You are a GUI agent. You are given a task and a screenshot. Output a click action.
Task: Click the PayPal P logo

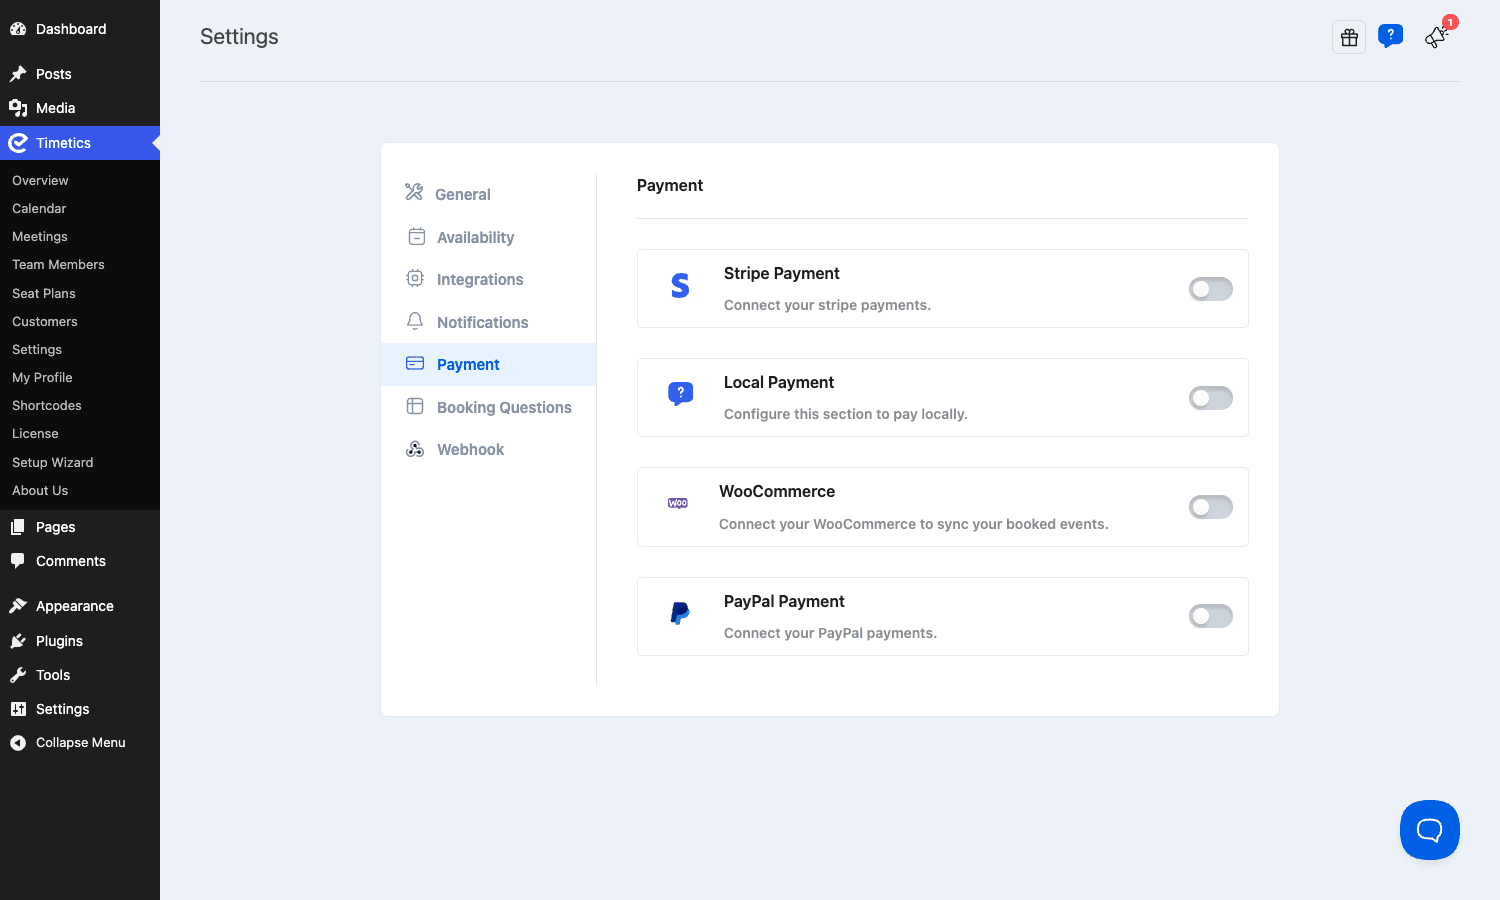coord(680,613)
